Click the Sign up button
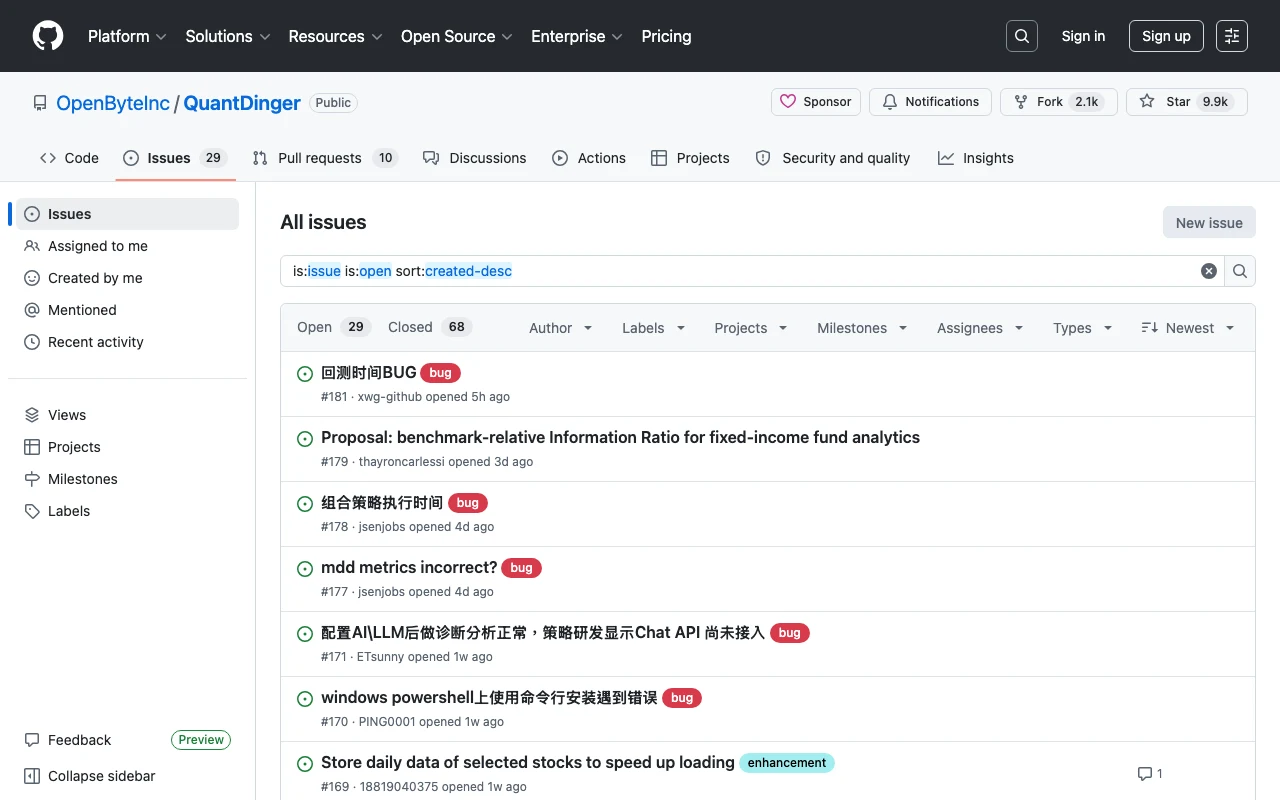This screenshot has height=800, width=1280. point(1166,36)
